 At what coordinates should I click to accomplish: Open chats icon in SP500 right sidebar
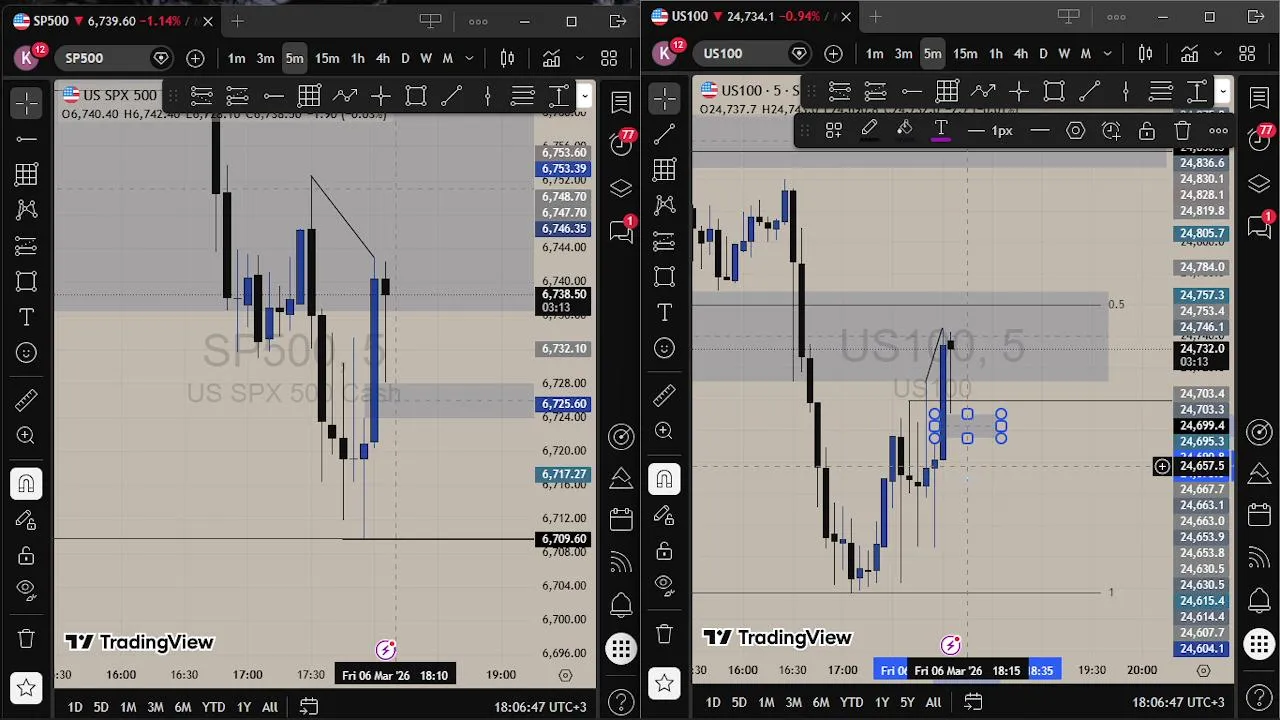621,230
